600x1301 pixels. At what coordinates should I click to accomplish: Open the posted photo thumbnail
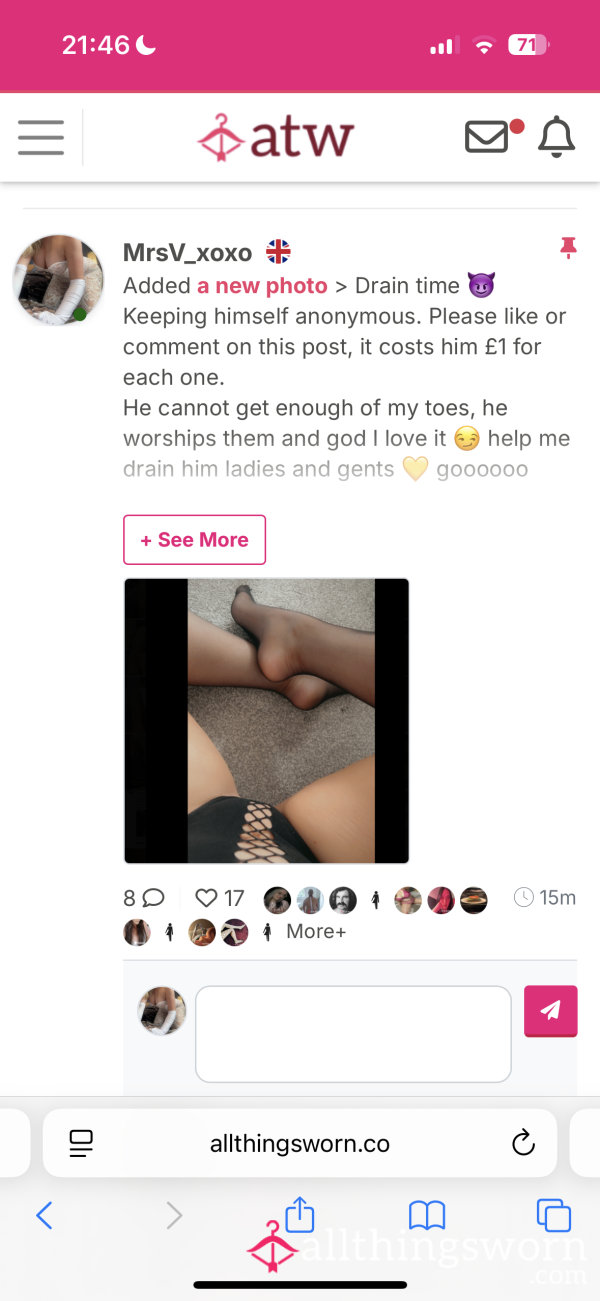tap(266, 721)
